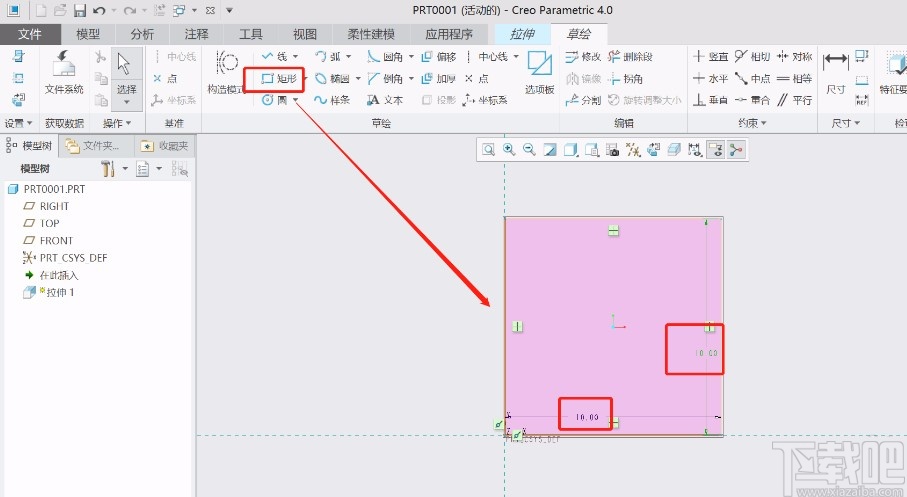Click the Divide (分割) tool
The height and width of the screenshot is (497, 907).
pyautogui.click(x=583, y=100)
